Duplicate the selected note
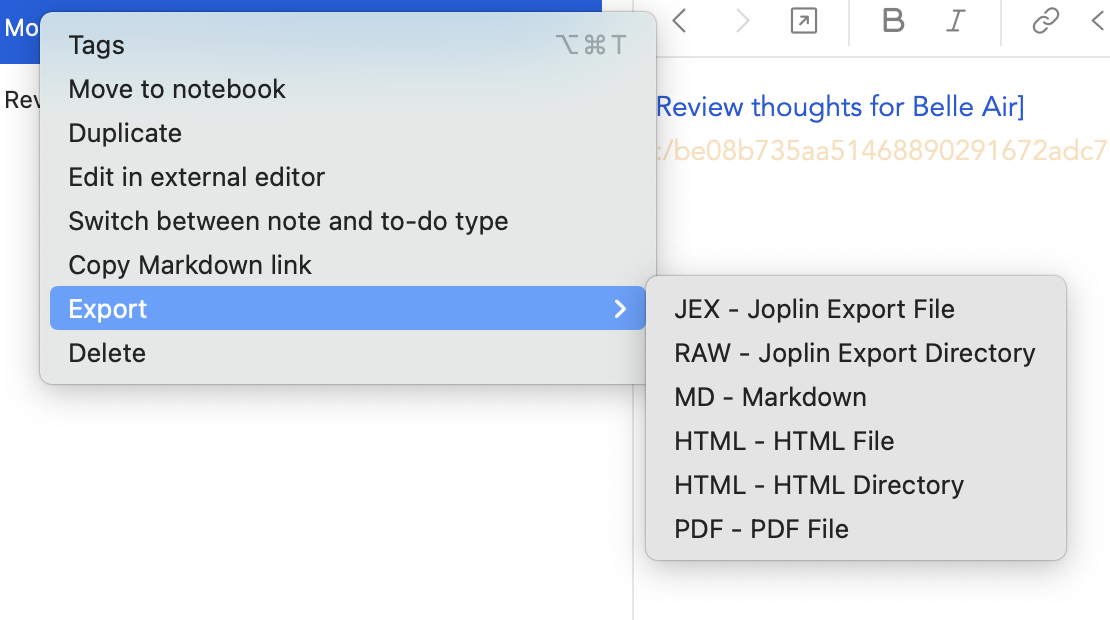Image resolution: width=1110 pixels, height=620 pixels. pyautogui.click(x=125, y=133)
